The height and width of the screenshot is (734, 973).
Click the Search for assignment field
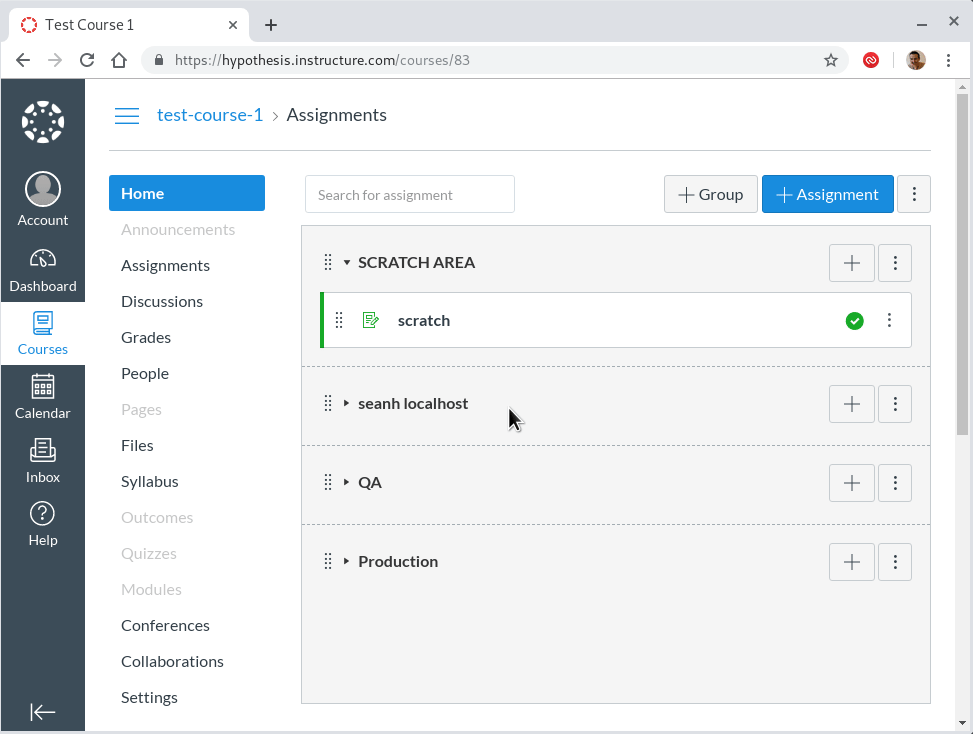click(409, 195)
